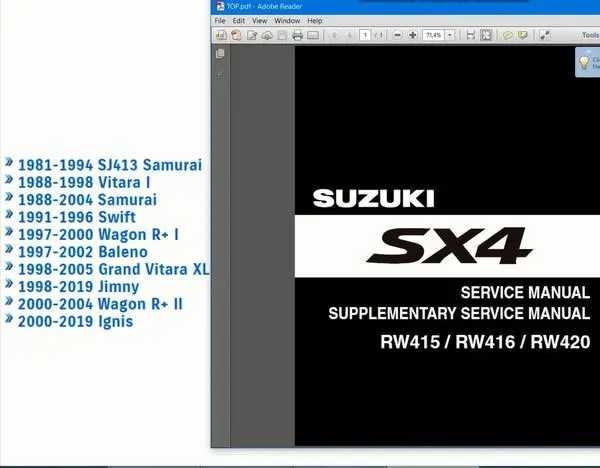Image resolution: width=600 pixels, height=468 pixels.
Task: Click the cloud save toolbar icon
Action: point(267,35)
